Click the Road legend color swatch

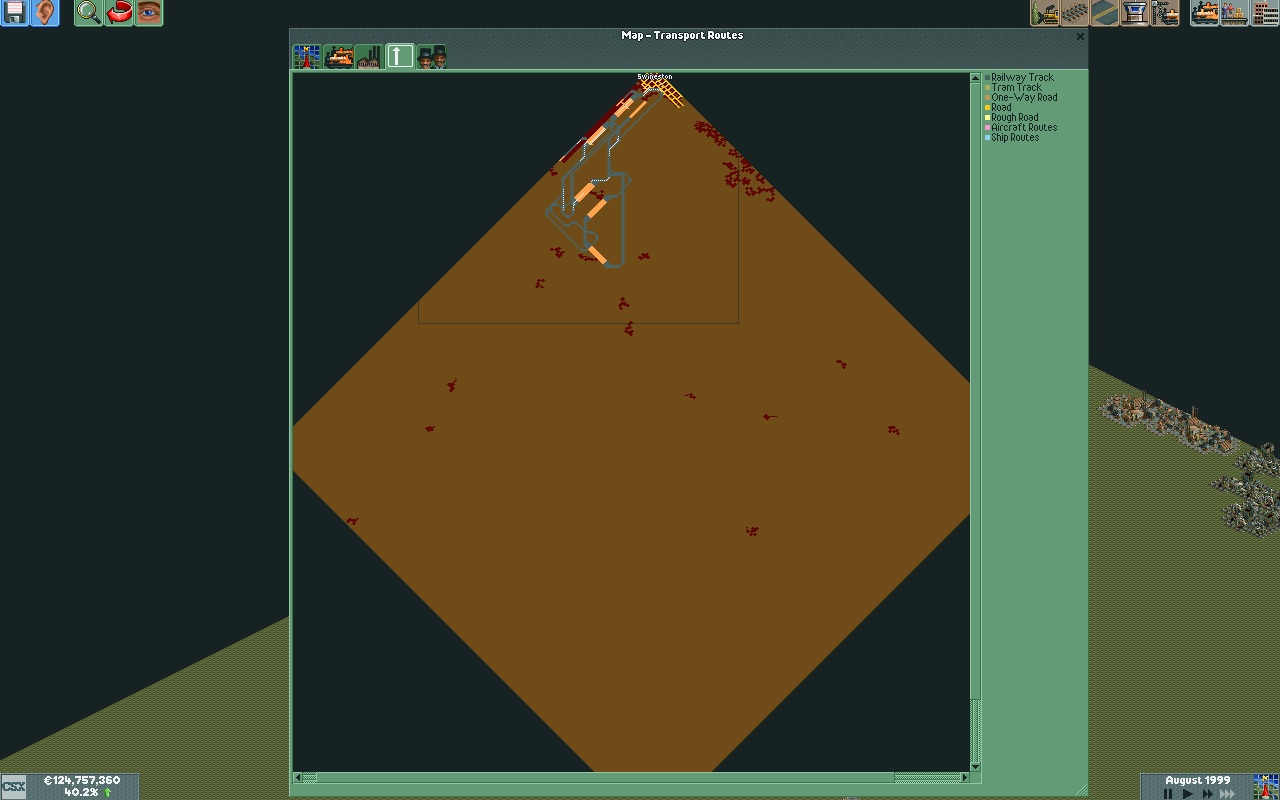(988, 108)
